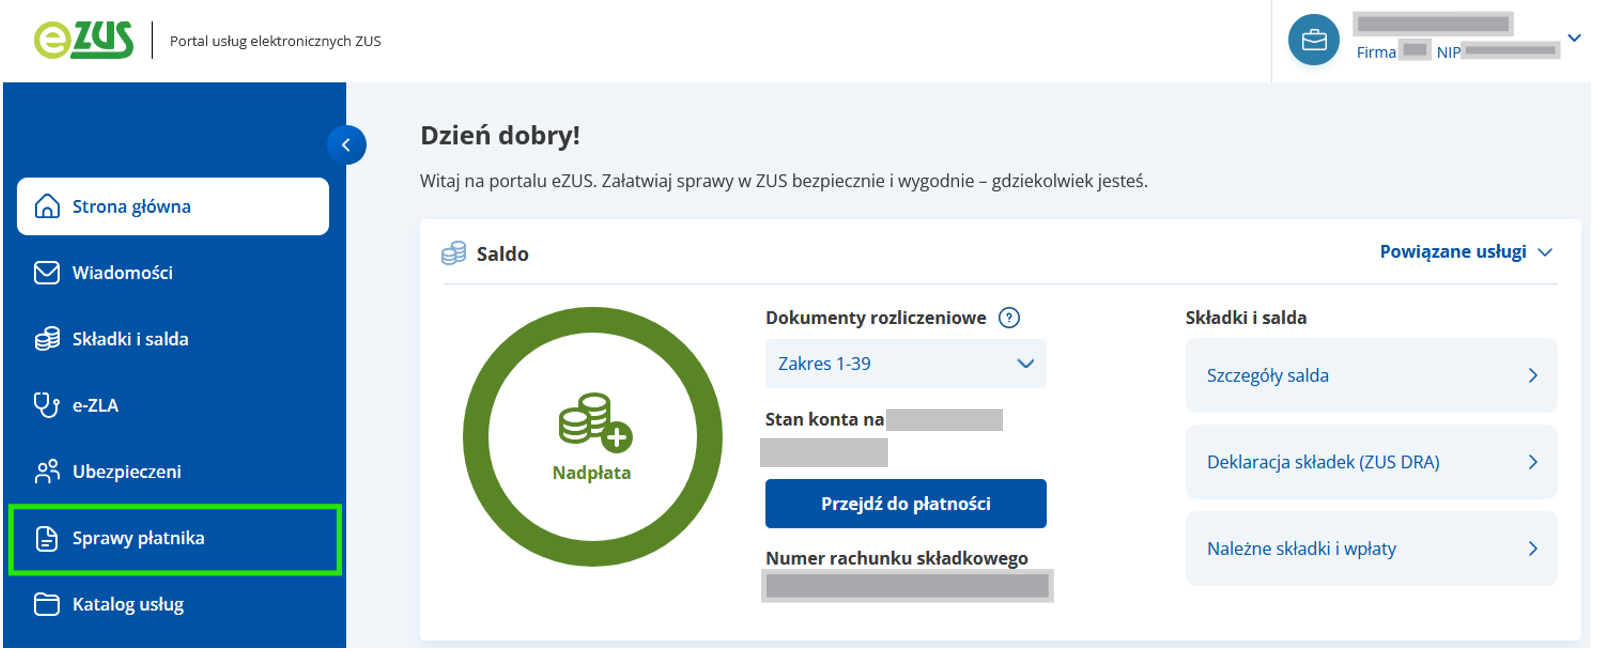The image size is (1597, 652).
Task: Click the eZUS logo in header
Action: click(x=84, y=40)
